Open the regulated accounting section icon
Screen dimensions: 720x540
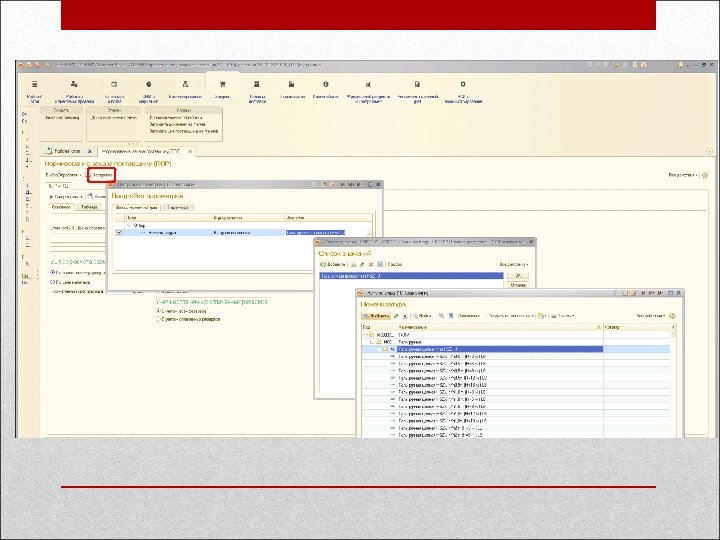[417, 84]
